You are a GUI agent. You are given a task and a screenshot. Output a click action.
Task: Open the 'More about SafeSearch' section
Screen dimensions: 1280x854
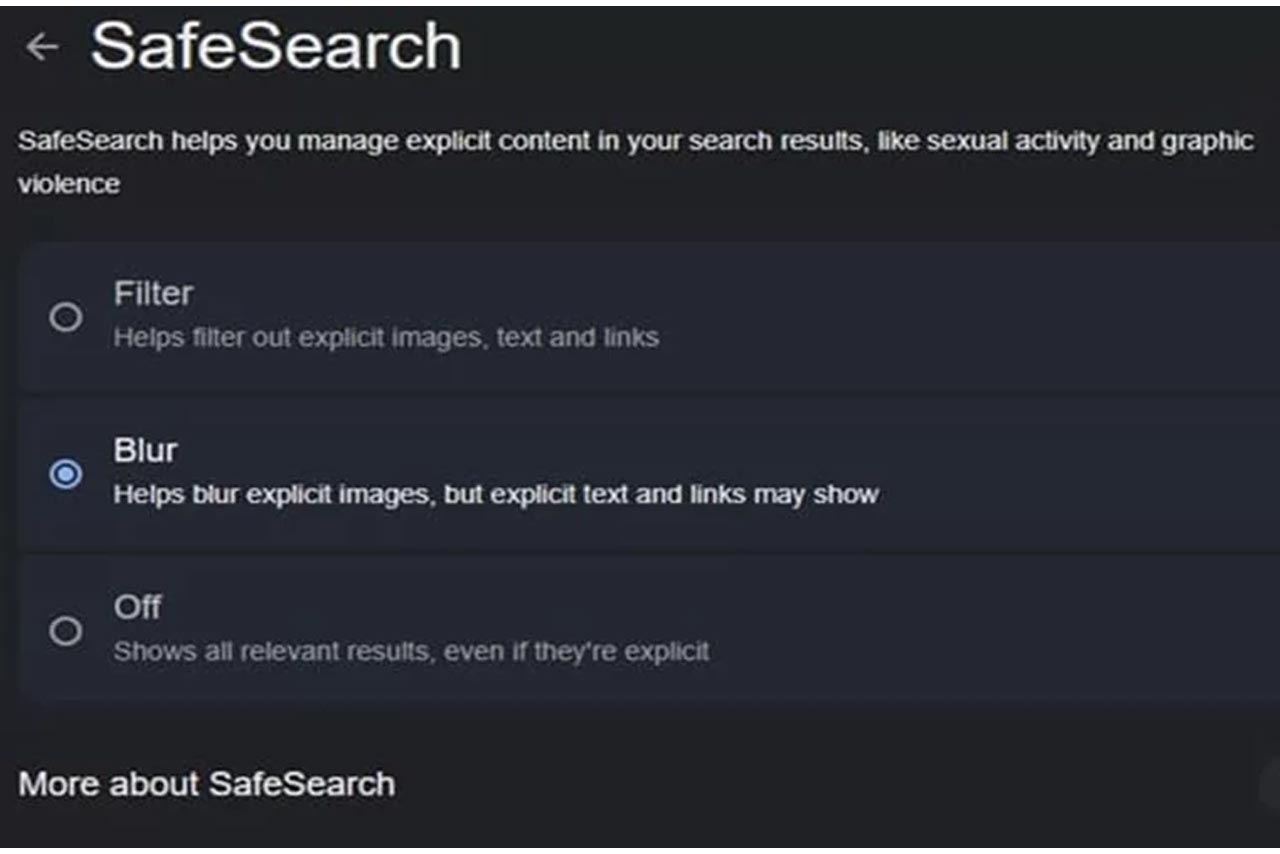coord(207,784)
